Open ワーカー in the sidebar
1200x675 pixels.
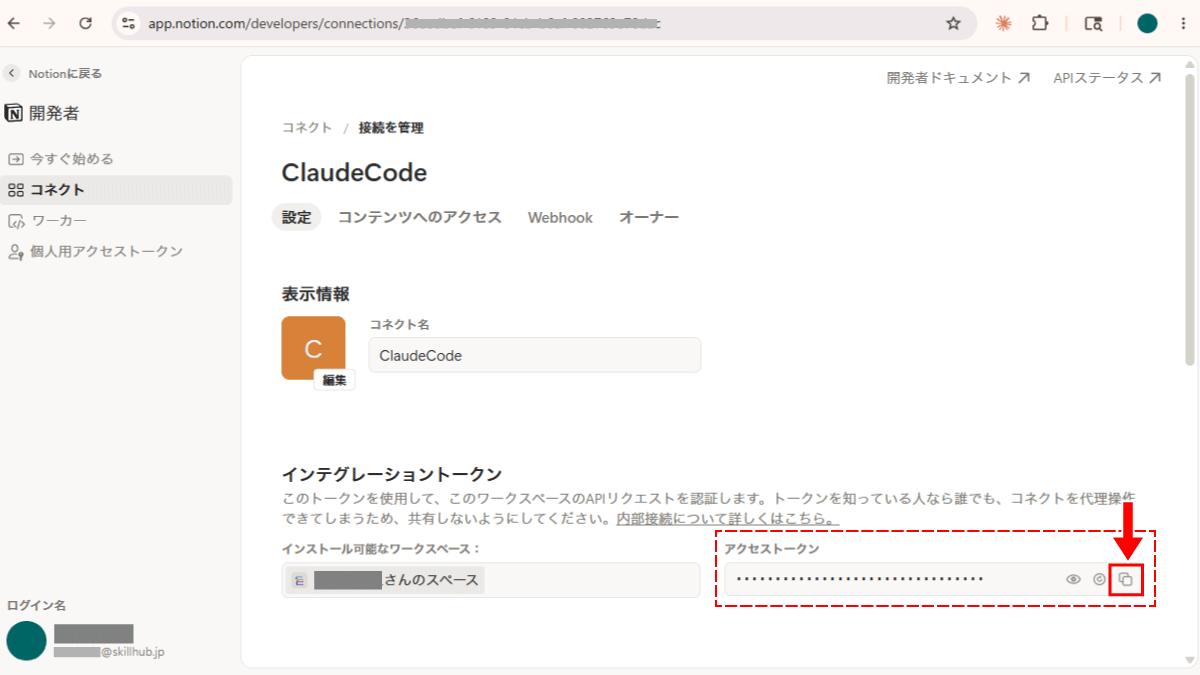click(48, 221)
